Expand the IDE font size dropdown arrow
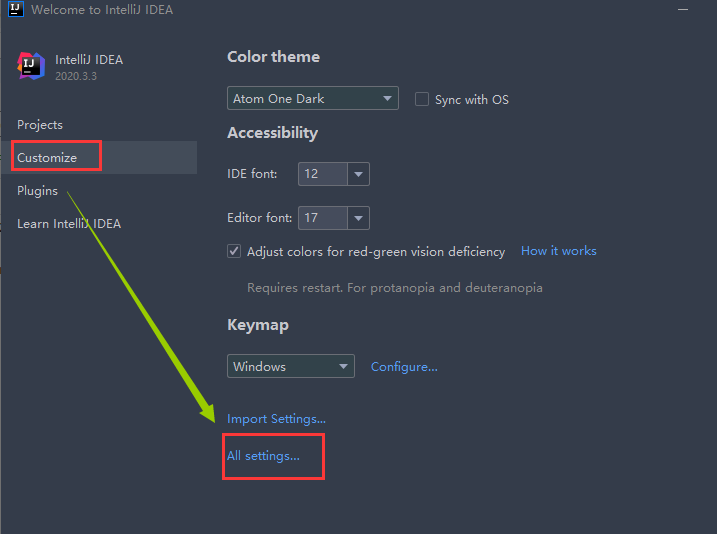Screen dimensions: 717x534 [358, 174]
